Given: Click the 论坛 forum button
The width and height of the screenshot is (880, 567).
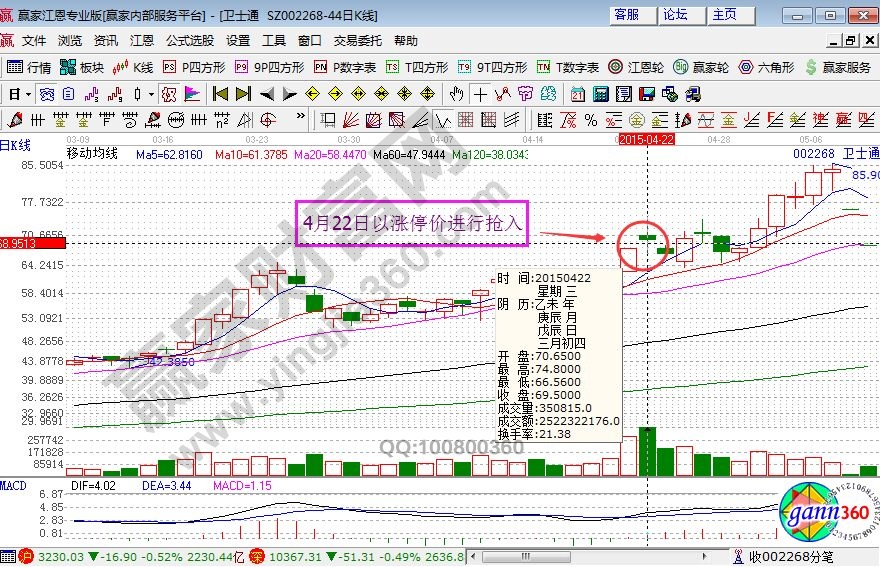Looking at the screenshot, I should [675, 15].
